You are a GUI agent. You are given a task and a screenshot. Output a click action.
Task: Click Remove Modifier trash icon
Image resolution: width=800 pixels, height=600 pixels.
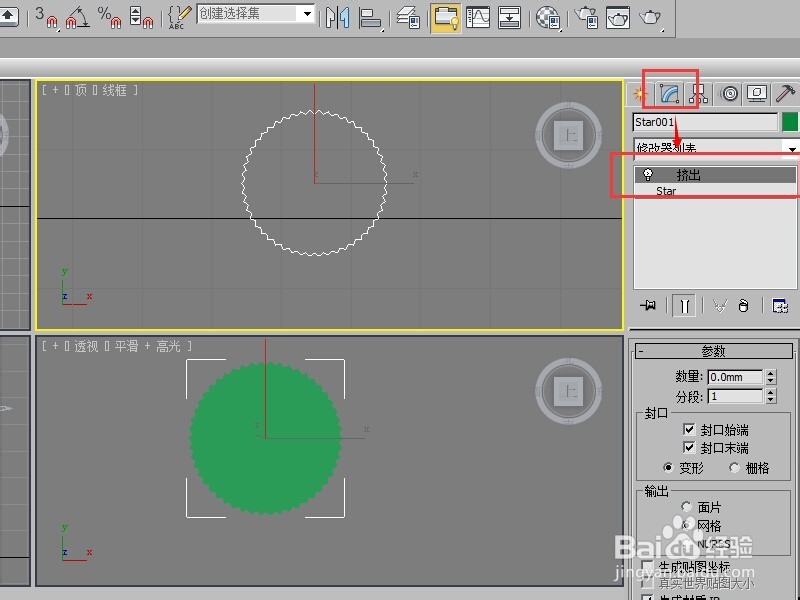744,306
